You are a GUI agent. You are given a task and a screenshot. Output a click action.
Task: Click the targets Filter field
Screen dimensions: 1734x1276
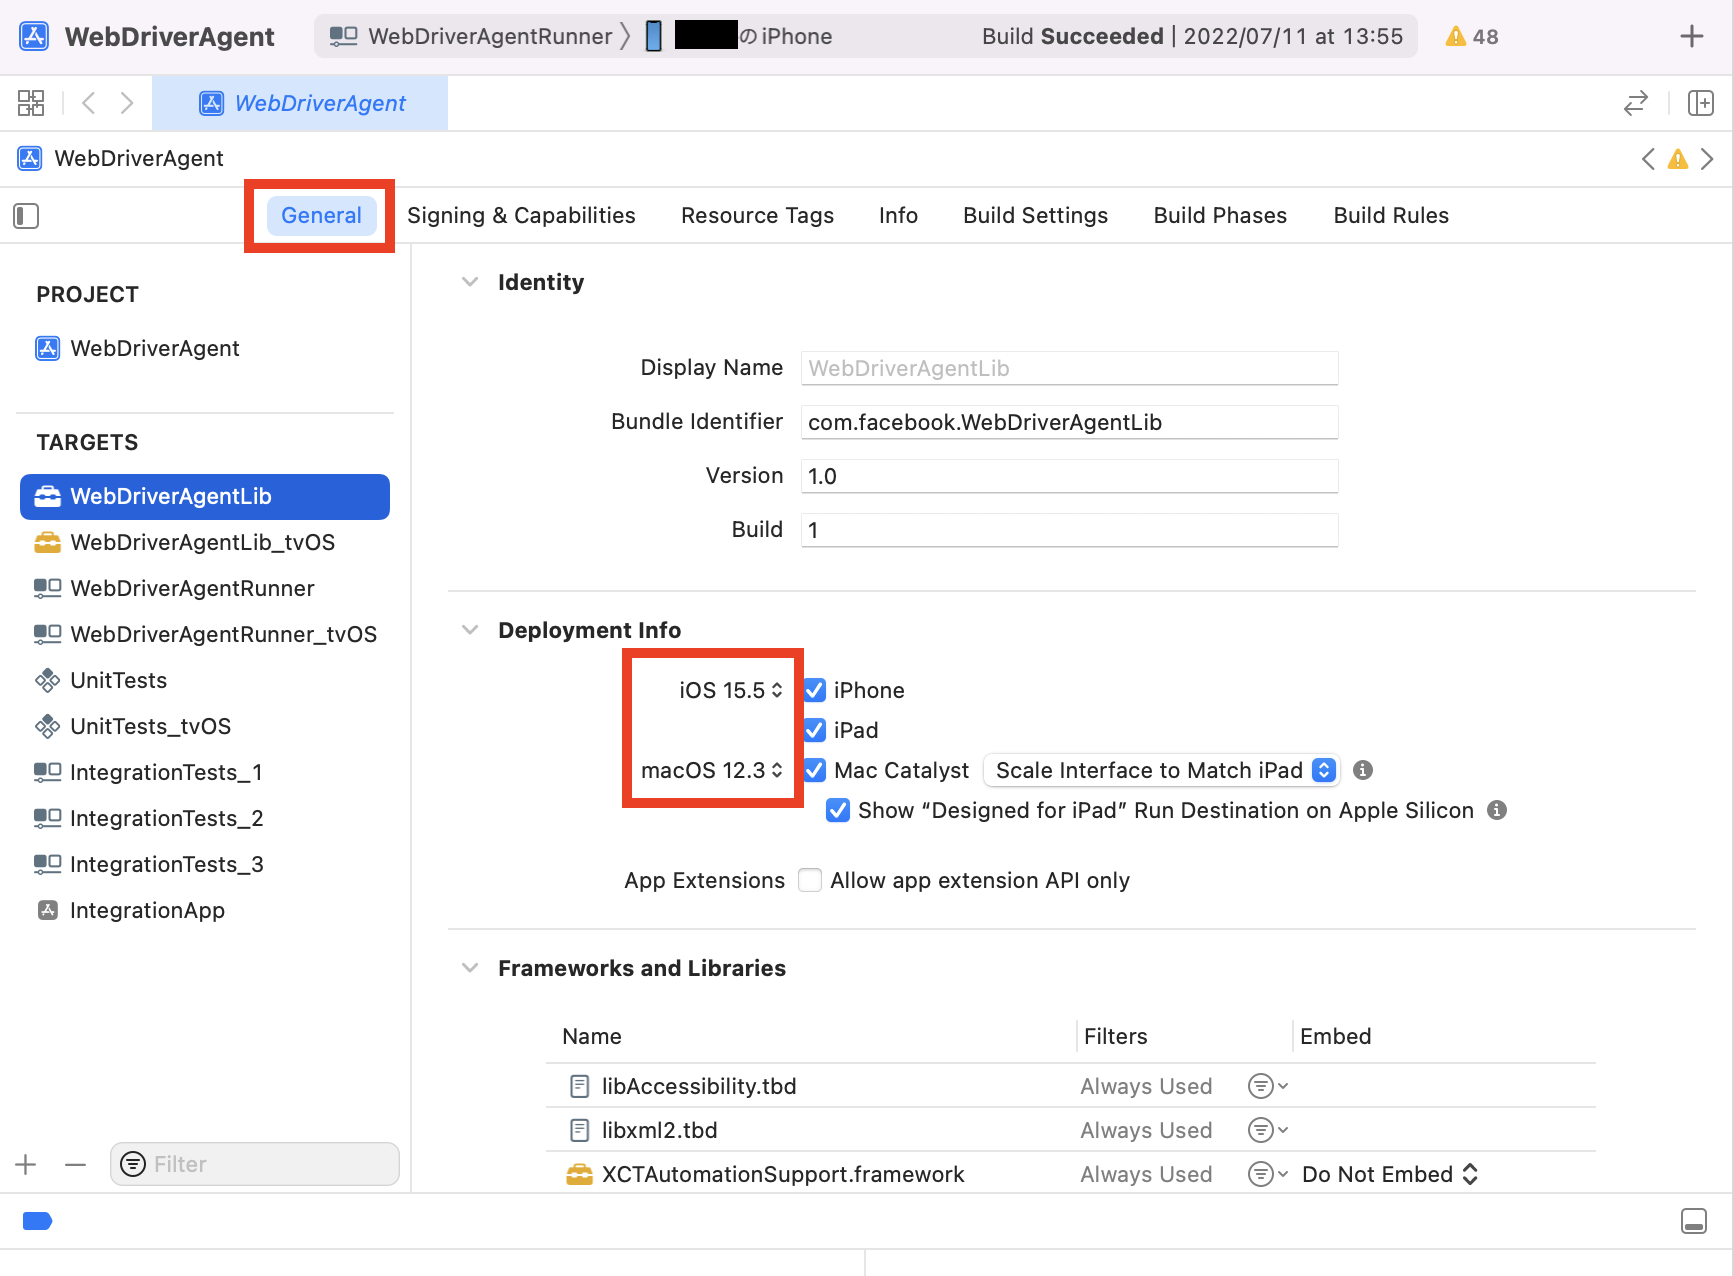click(255, 1164)
